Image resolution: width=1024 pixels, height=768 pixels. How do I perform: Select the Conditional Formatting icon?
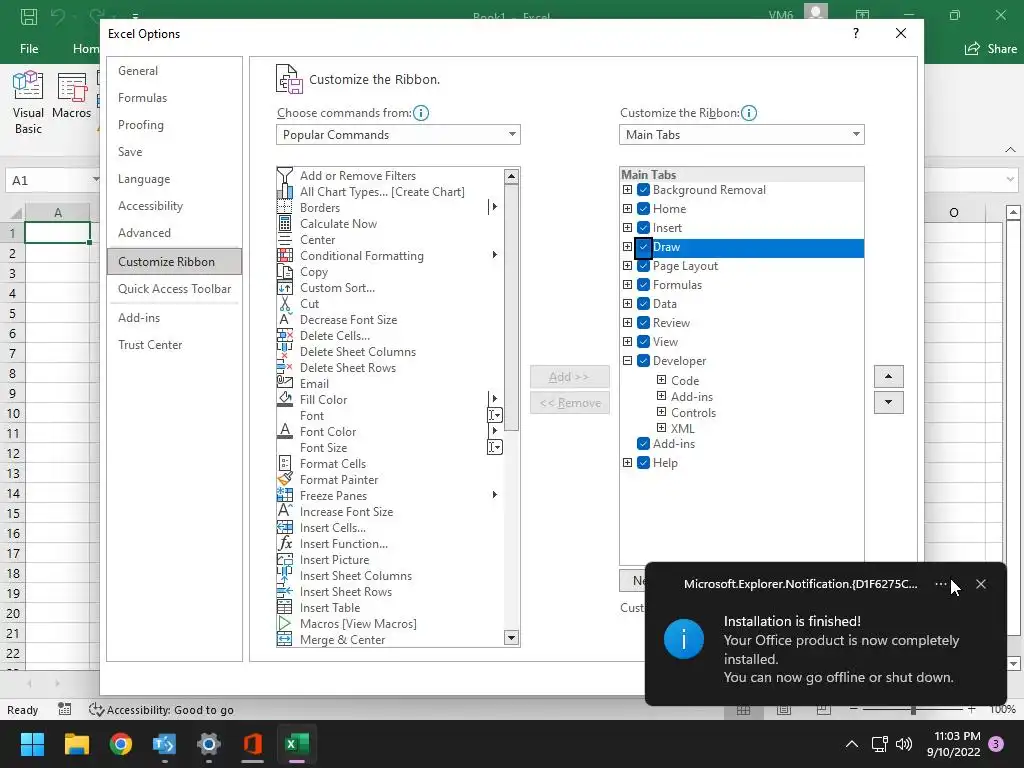click(x=285, y=255)
